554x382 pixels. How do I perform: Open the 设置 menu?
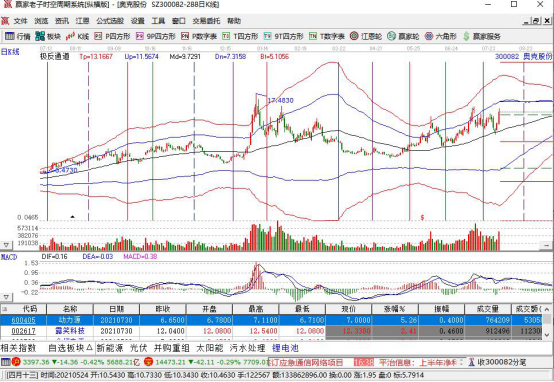coord(137,21)
